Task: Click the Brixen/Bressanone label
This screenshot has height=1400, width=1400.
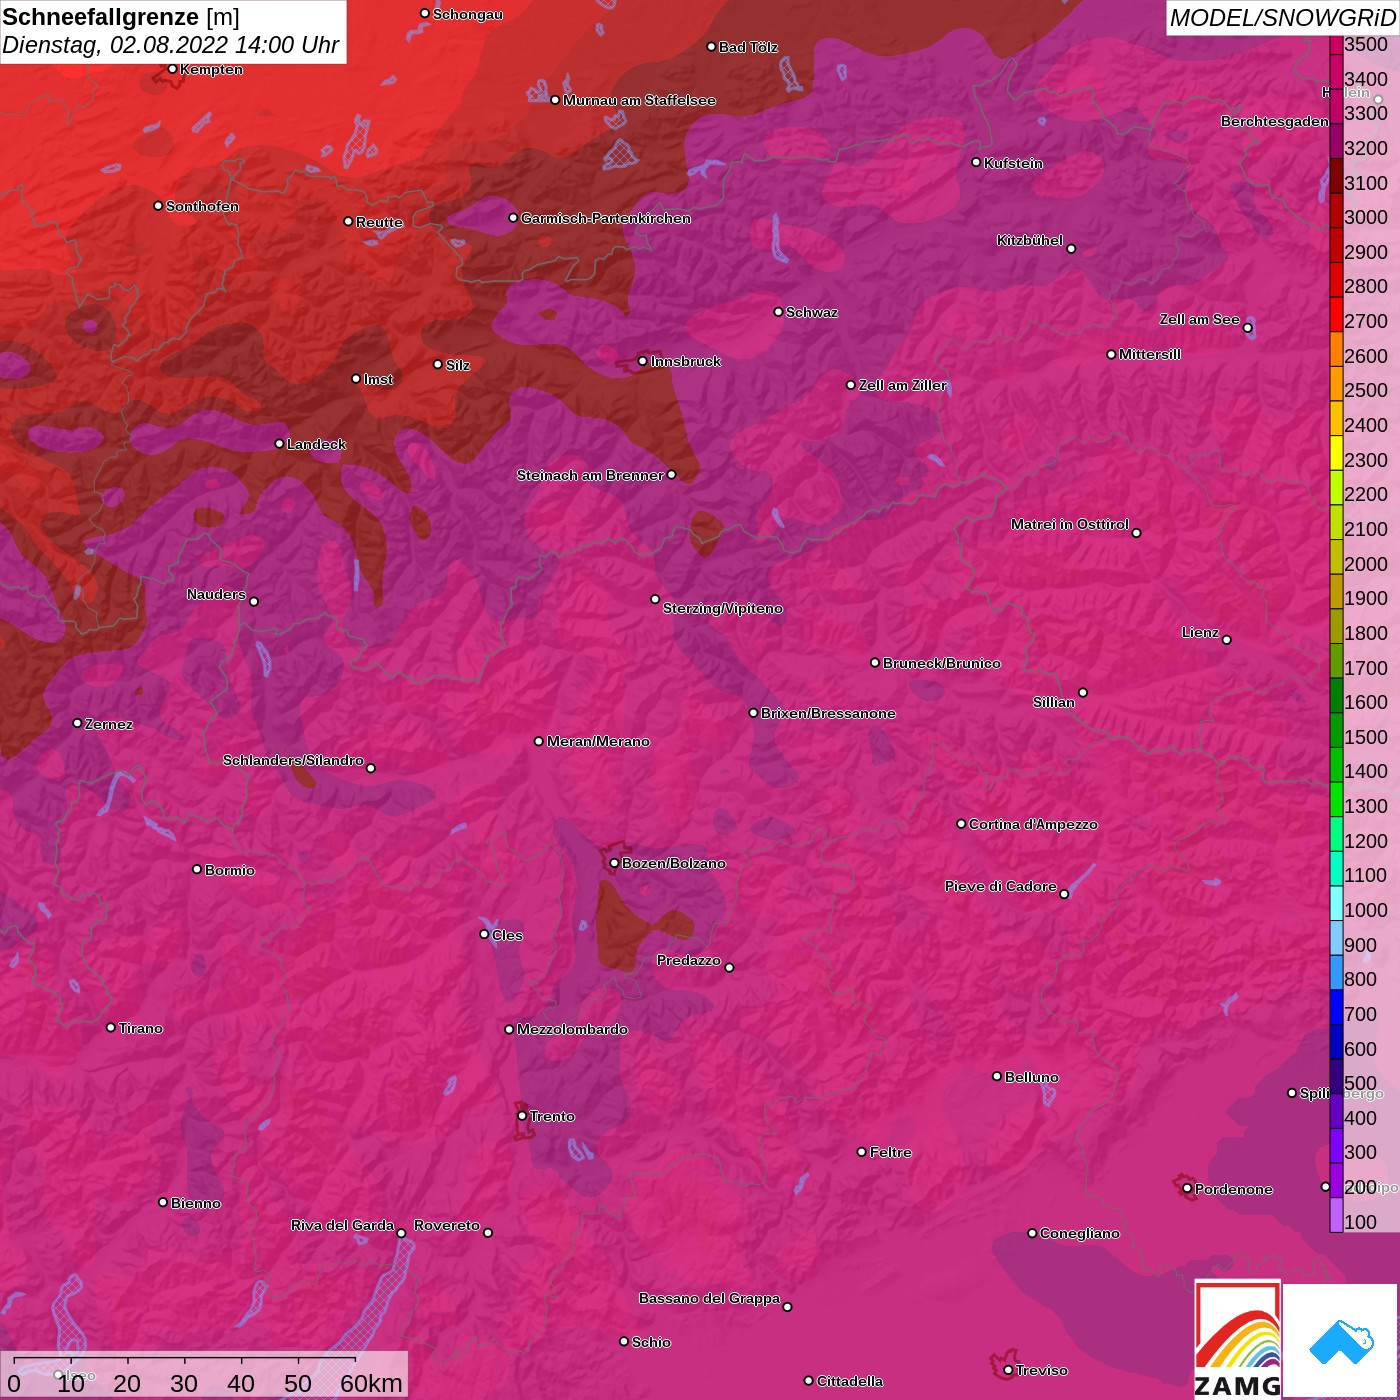Action: (828, 713)
